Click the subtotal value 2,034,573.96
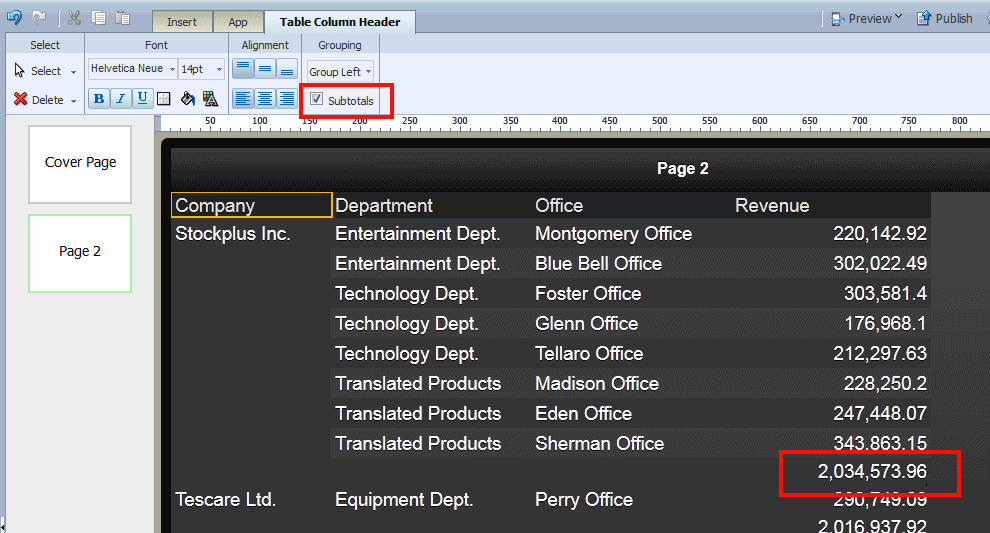This screenshot has height=533, width=990. [x=872, y=471]
